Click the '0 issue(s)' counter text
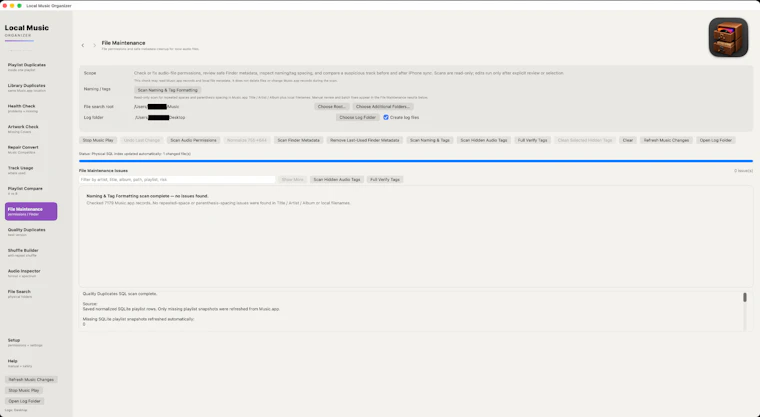Screen dimensions: 760x417 point(744,171)
